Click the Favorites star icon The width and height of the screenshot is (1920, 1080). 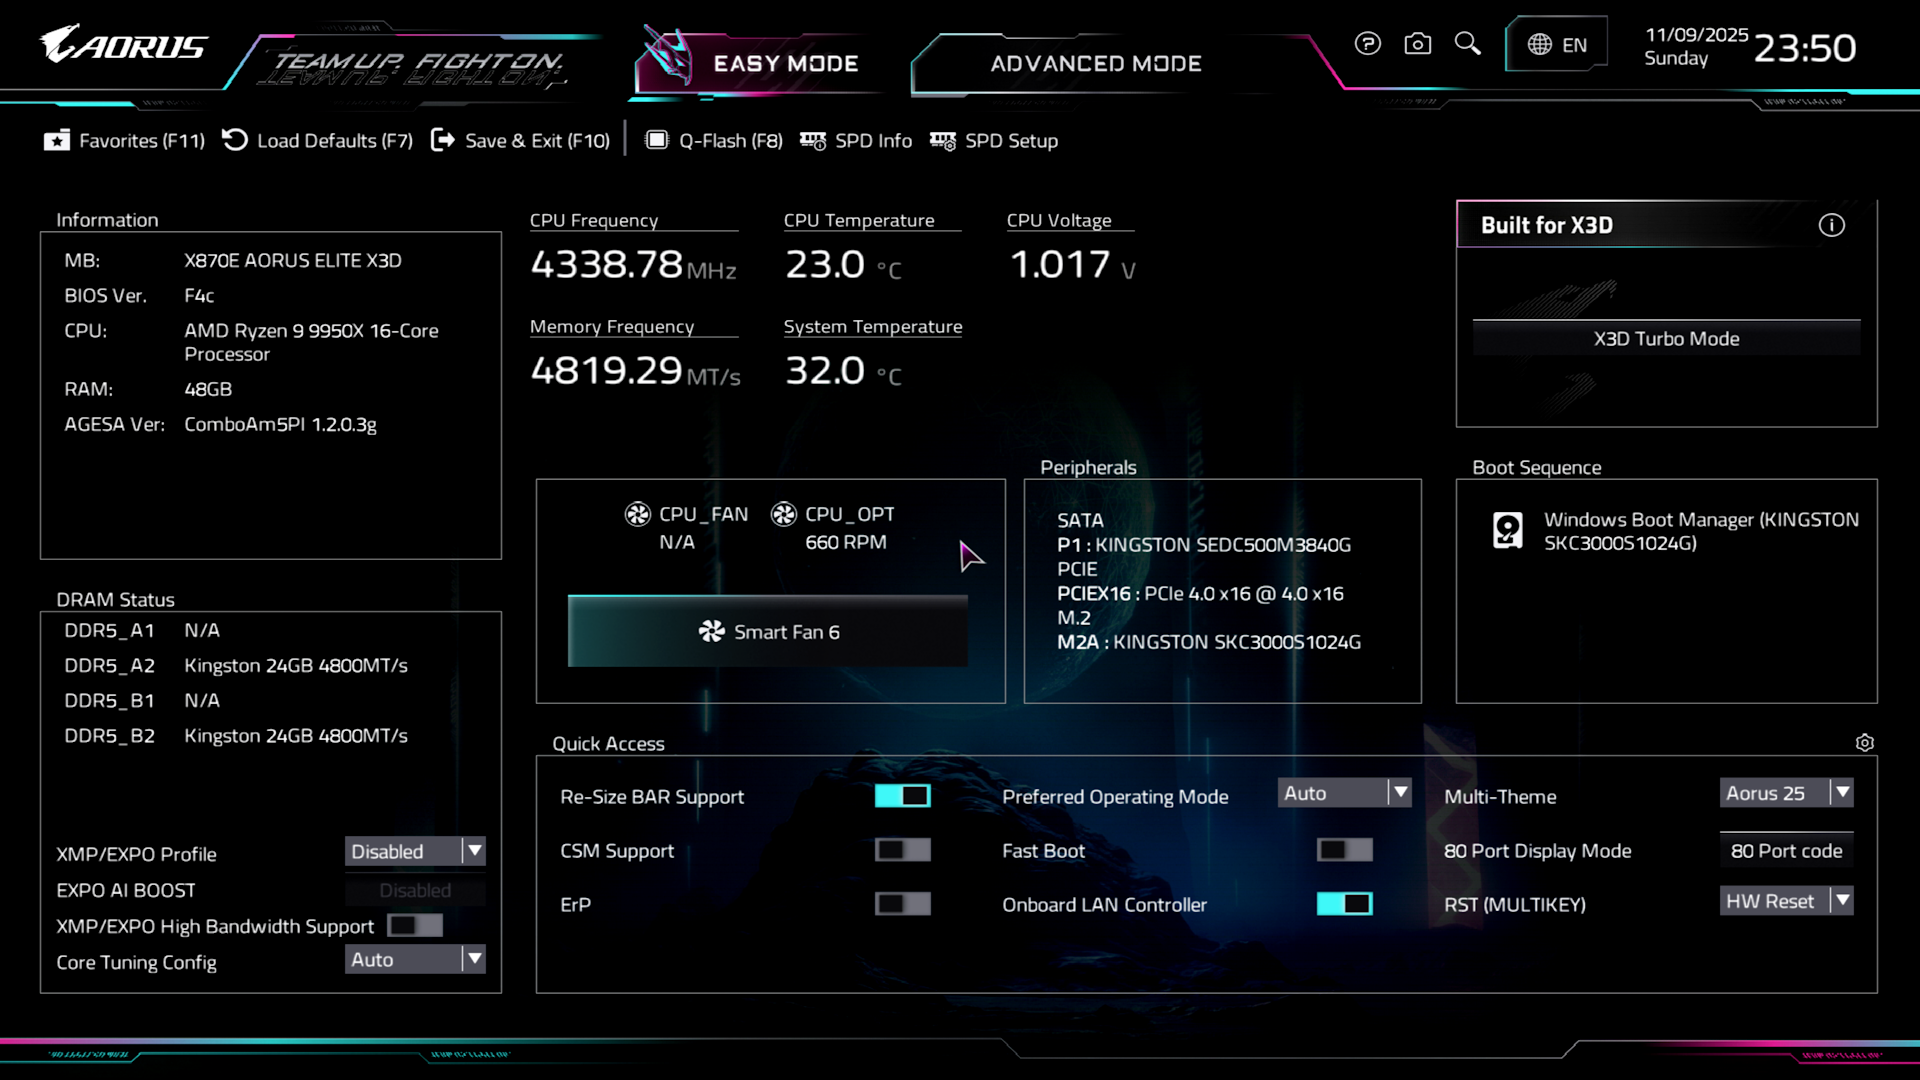point(57,141)
